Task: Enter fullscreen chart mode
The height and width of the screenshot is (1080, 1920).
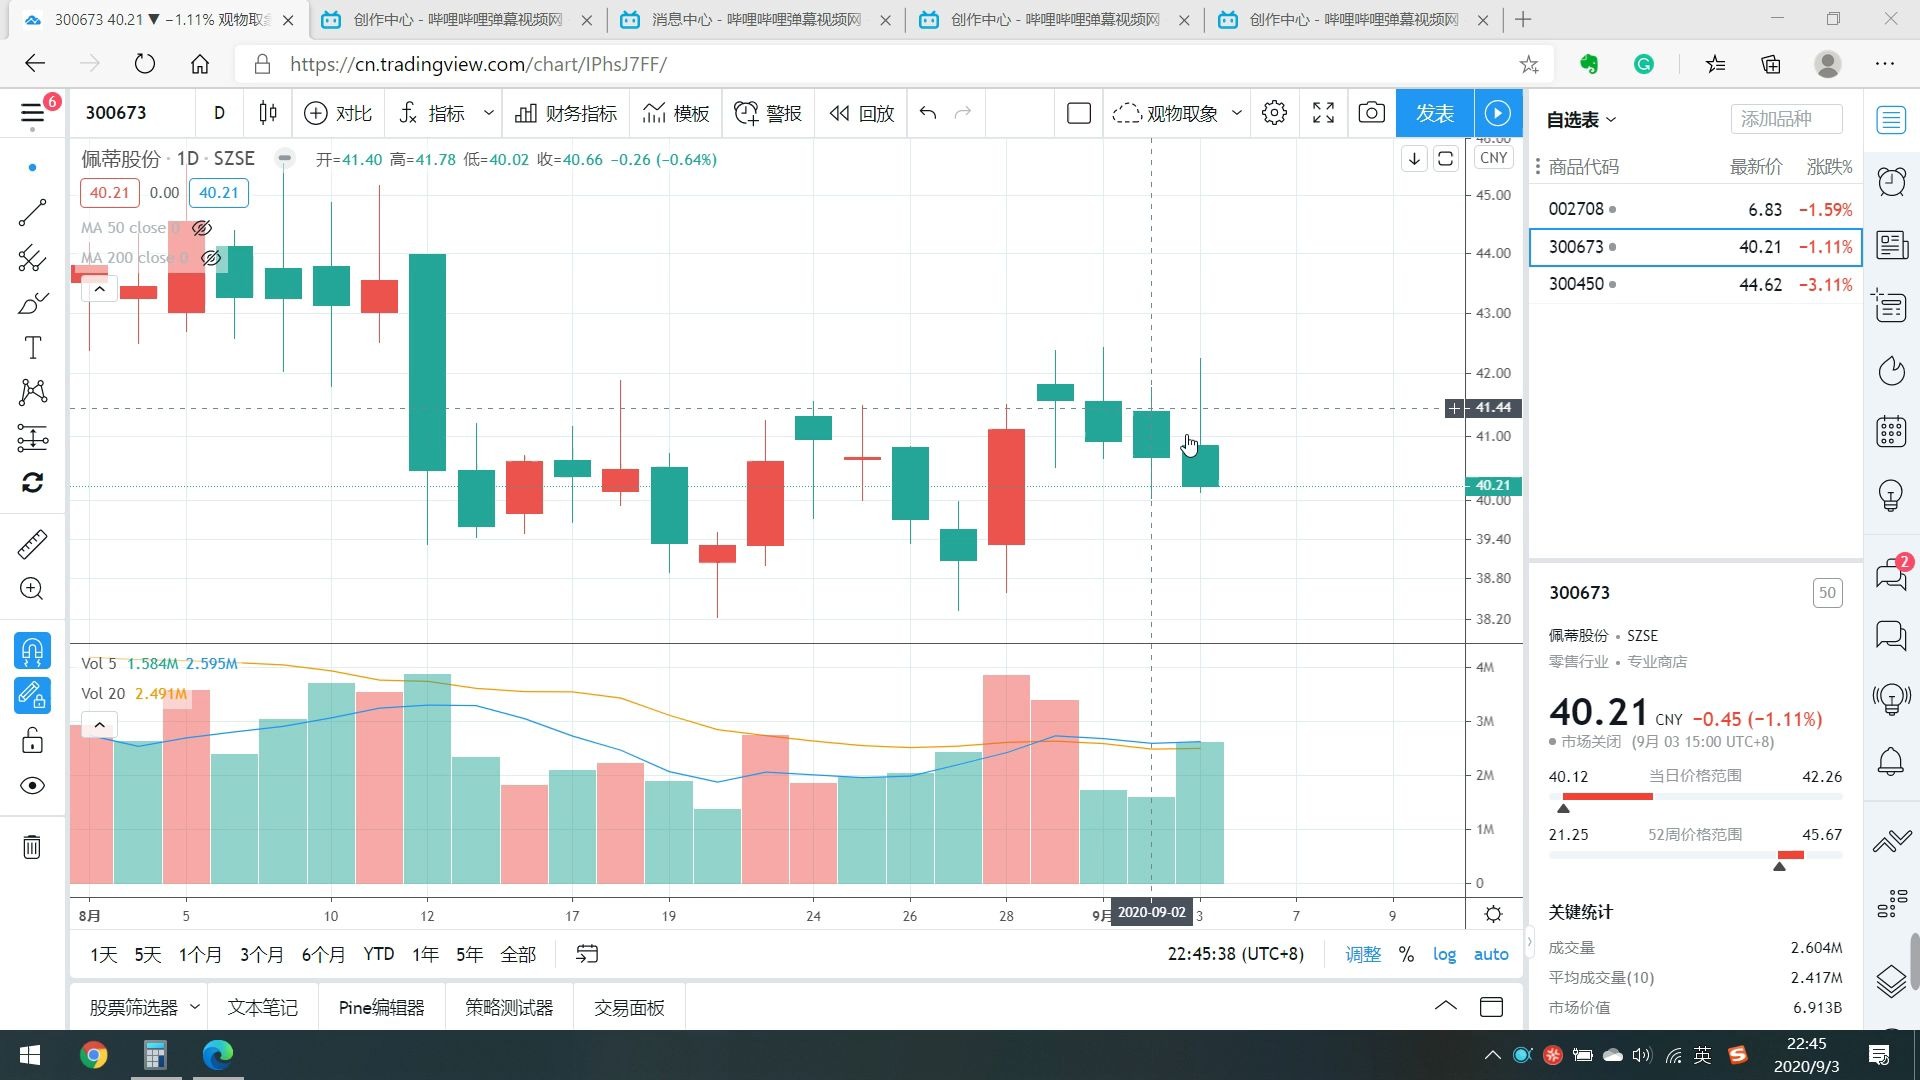Action: point(1323,113)
